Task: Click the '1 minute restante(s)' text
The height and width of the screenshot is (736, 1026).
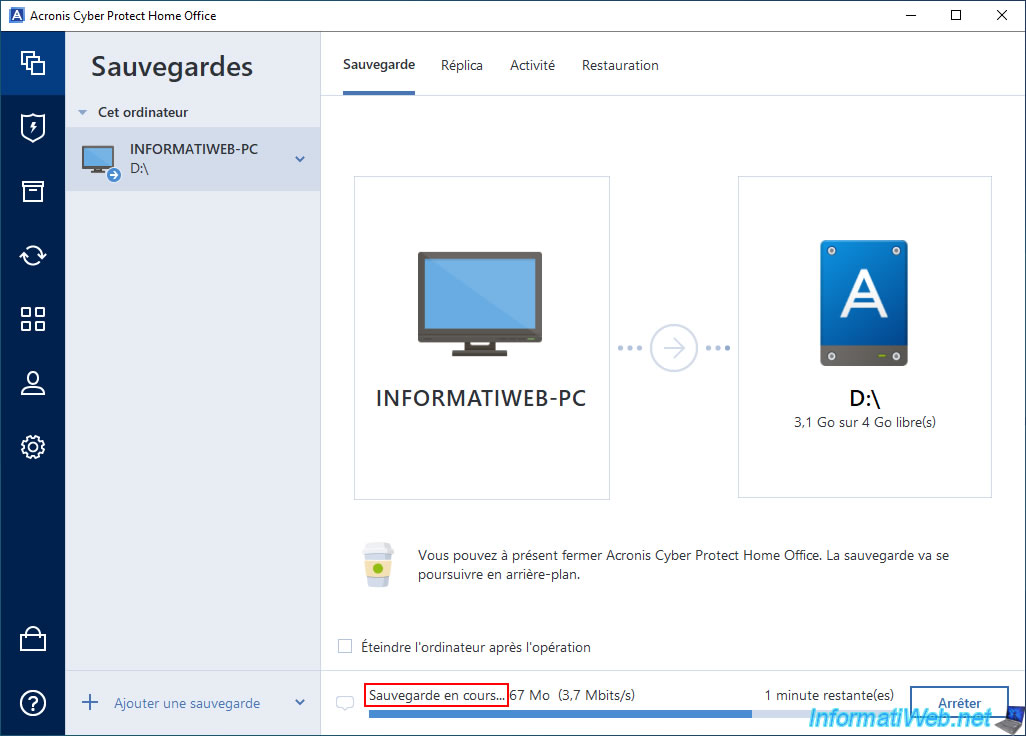Action: tap(829, 695)
